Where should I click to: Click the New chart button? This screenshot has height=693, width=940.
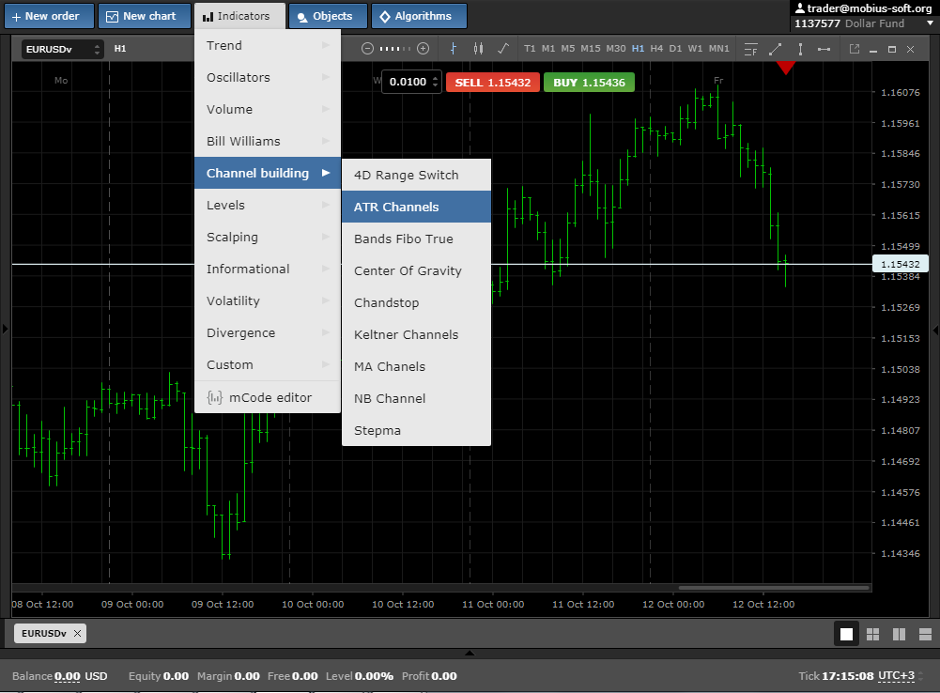tap(144, 16)
